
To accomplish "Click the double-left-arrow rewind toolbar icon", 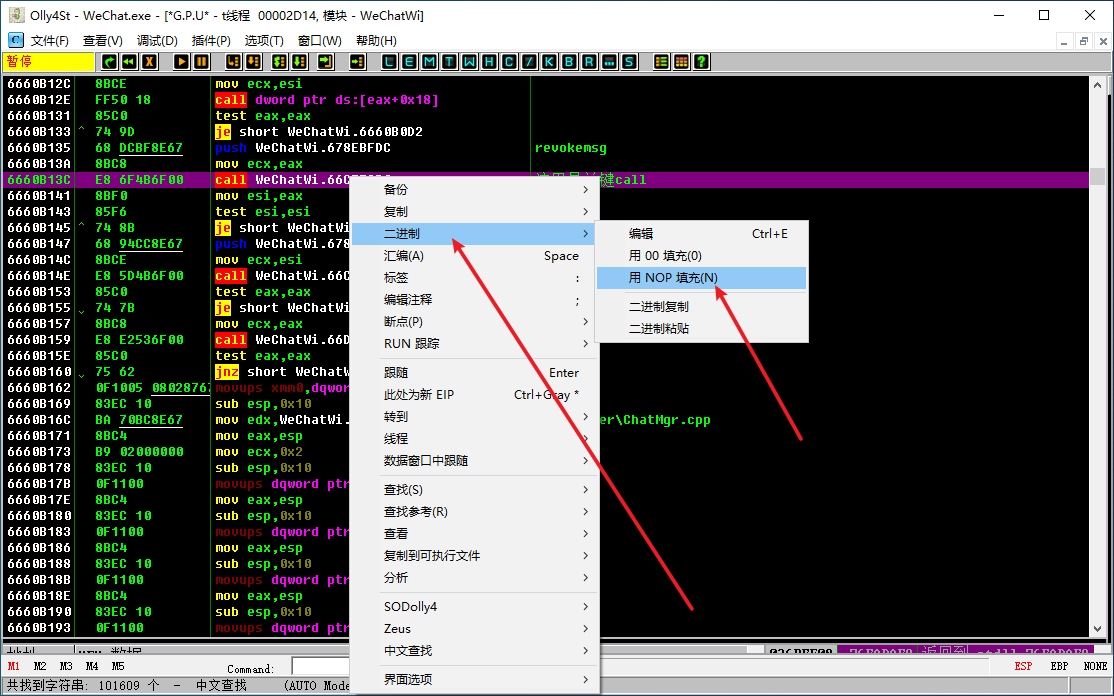I will [129, 62].
